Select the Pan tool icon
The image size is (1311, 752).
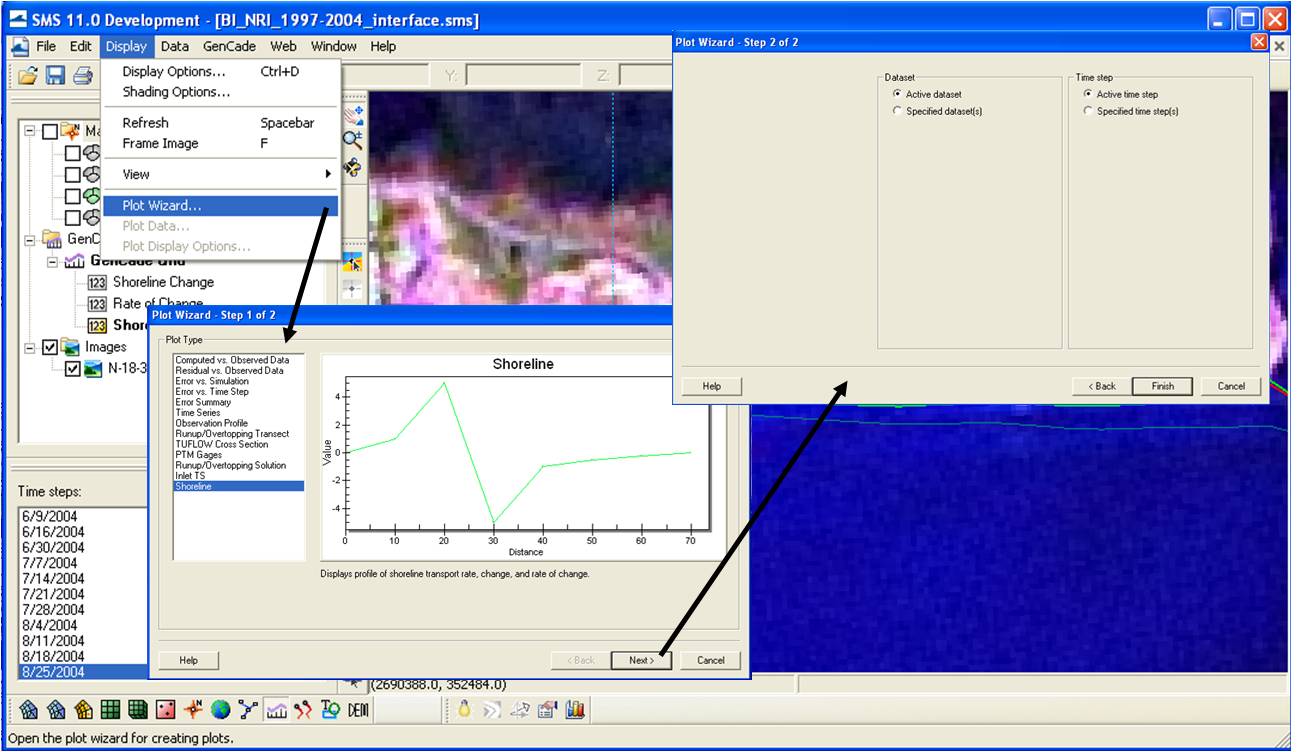coord(353,116)
